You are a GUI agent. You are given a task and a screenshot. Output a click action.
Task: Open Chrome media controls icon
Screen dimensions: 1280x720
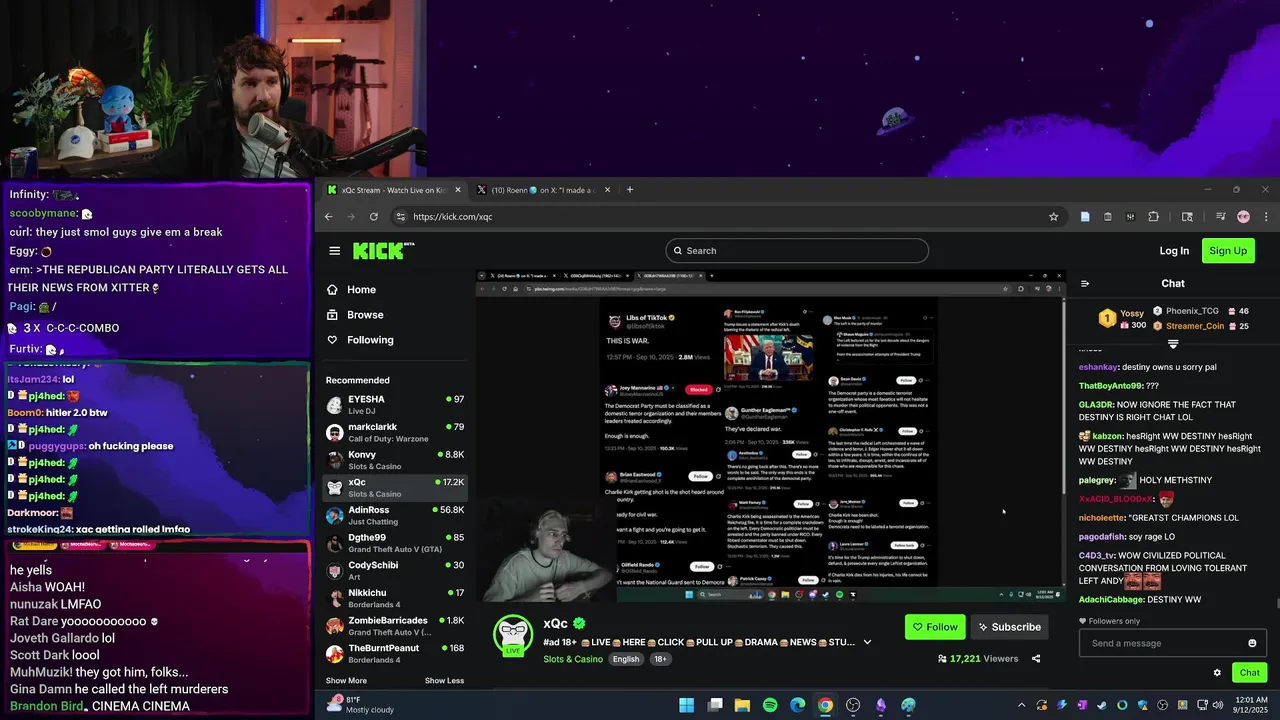tap(1220, 217)
